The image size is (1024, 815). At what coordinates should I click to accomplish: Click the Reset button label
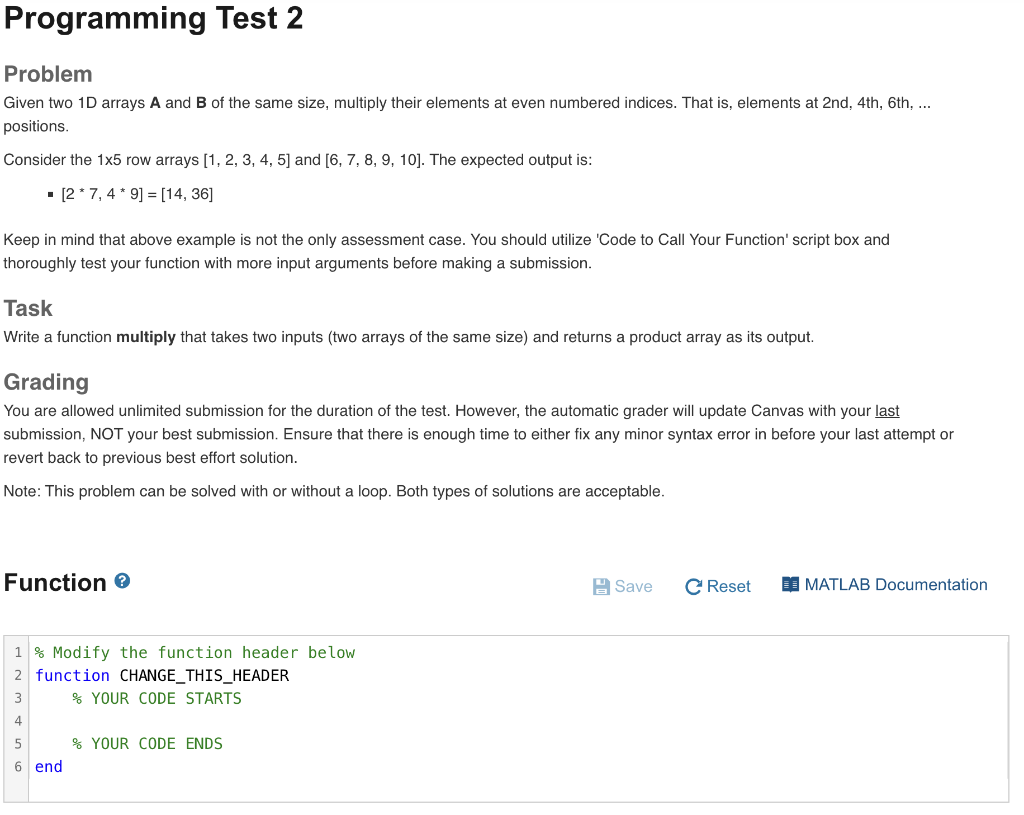[x=728, y=586]
